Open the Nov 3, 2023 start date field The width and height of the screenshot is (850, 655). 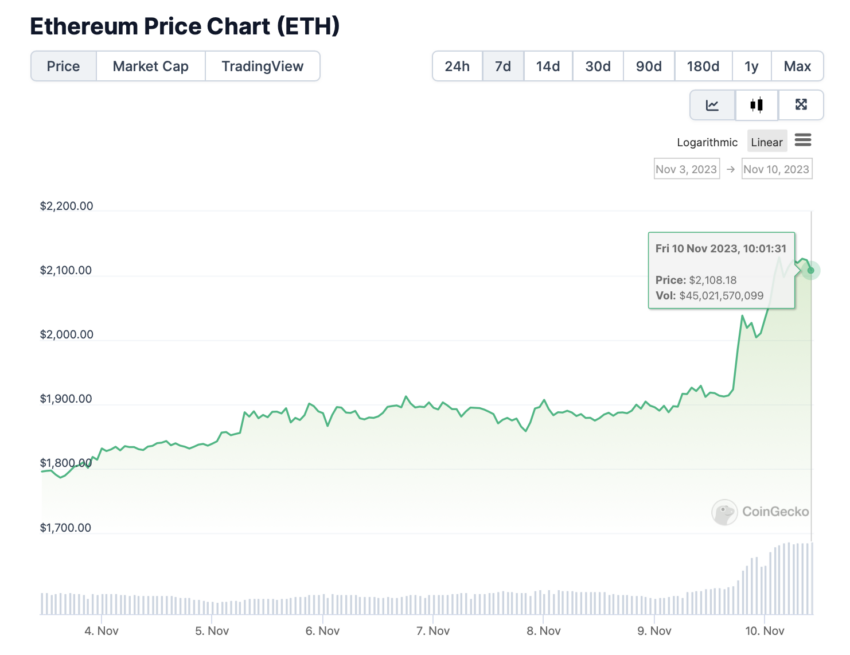coord(686,169)
